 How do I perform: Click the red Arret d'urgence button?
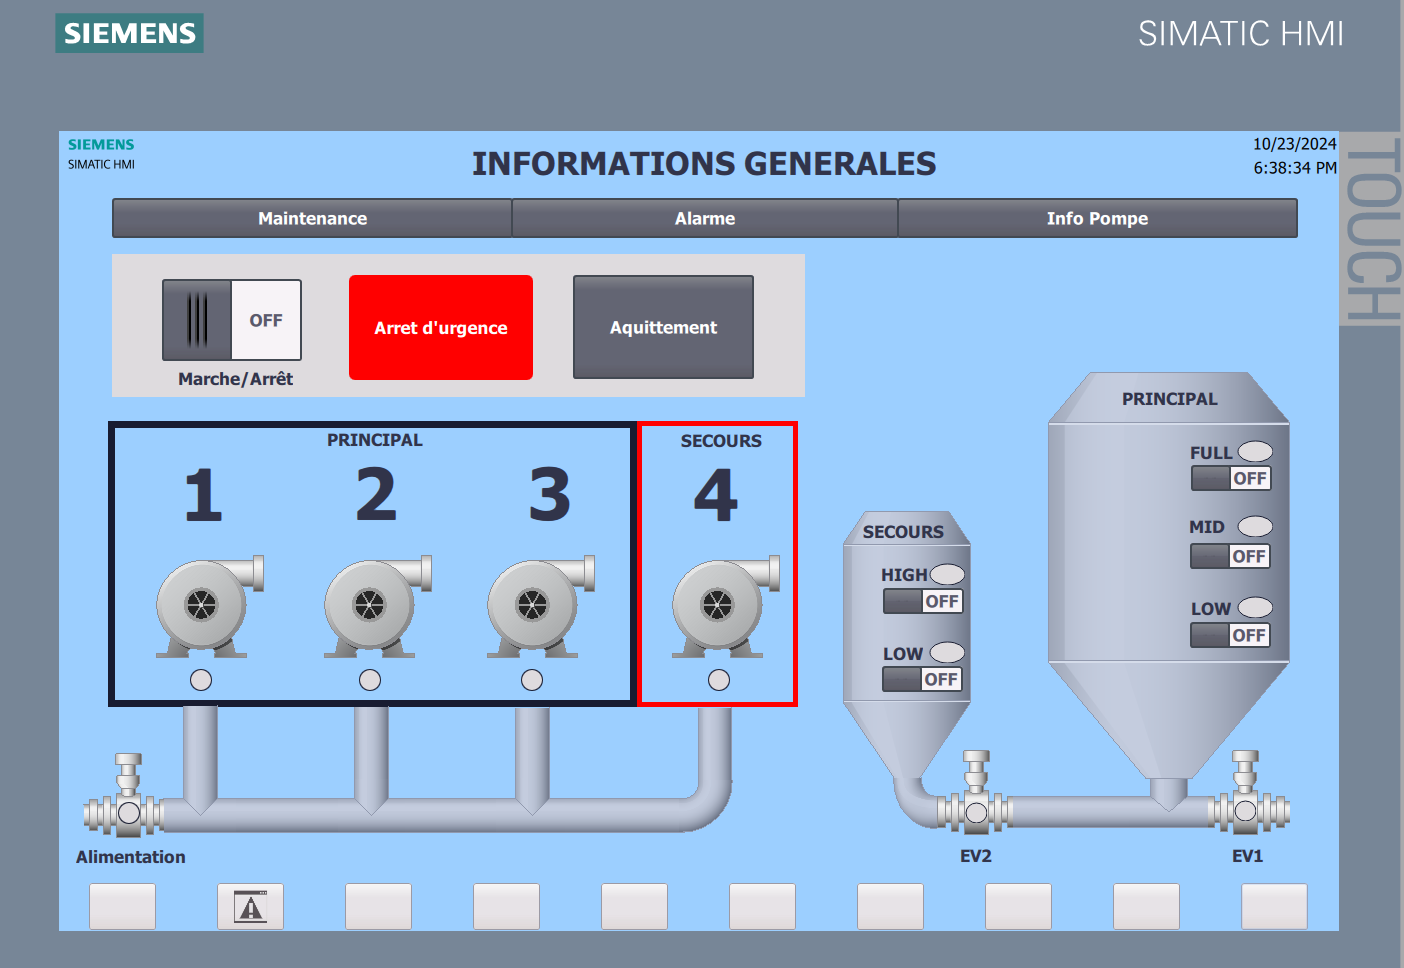pos(441,327)
